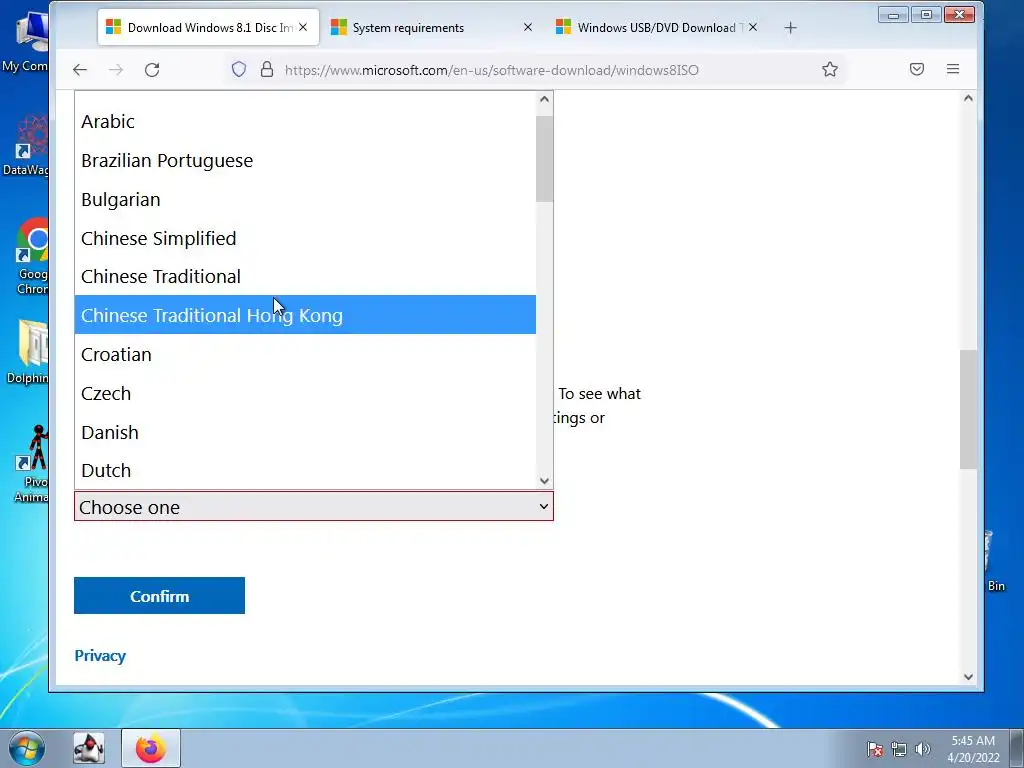
Task: Click the page vertical scrollbar thumb
Action: pos(968,409)
